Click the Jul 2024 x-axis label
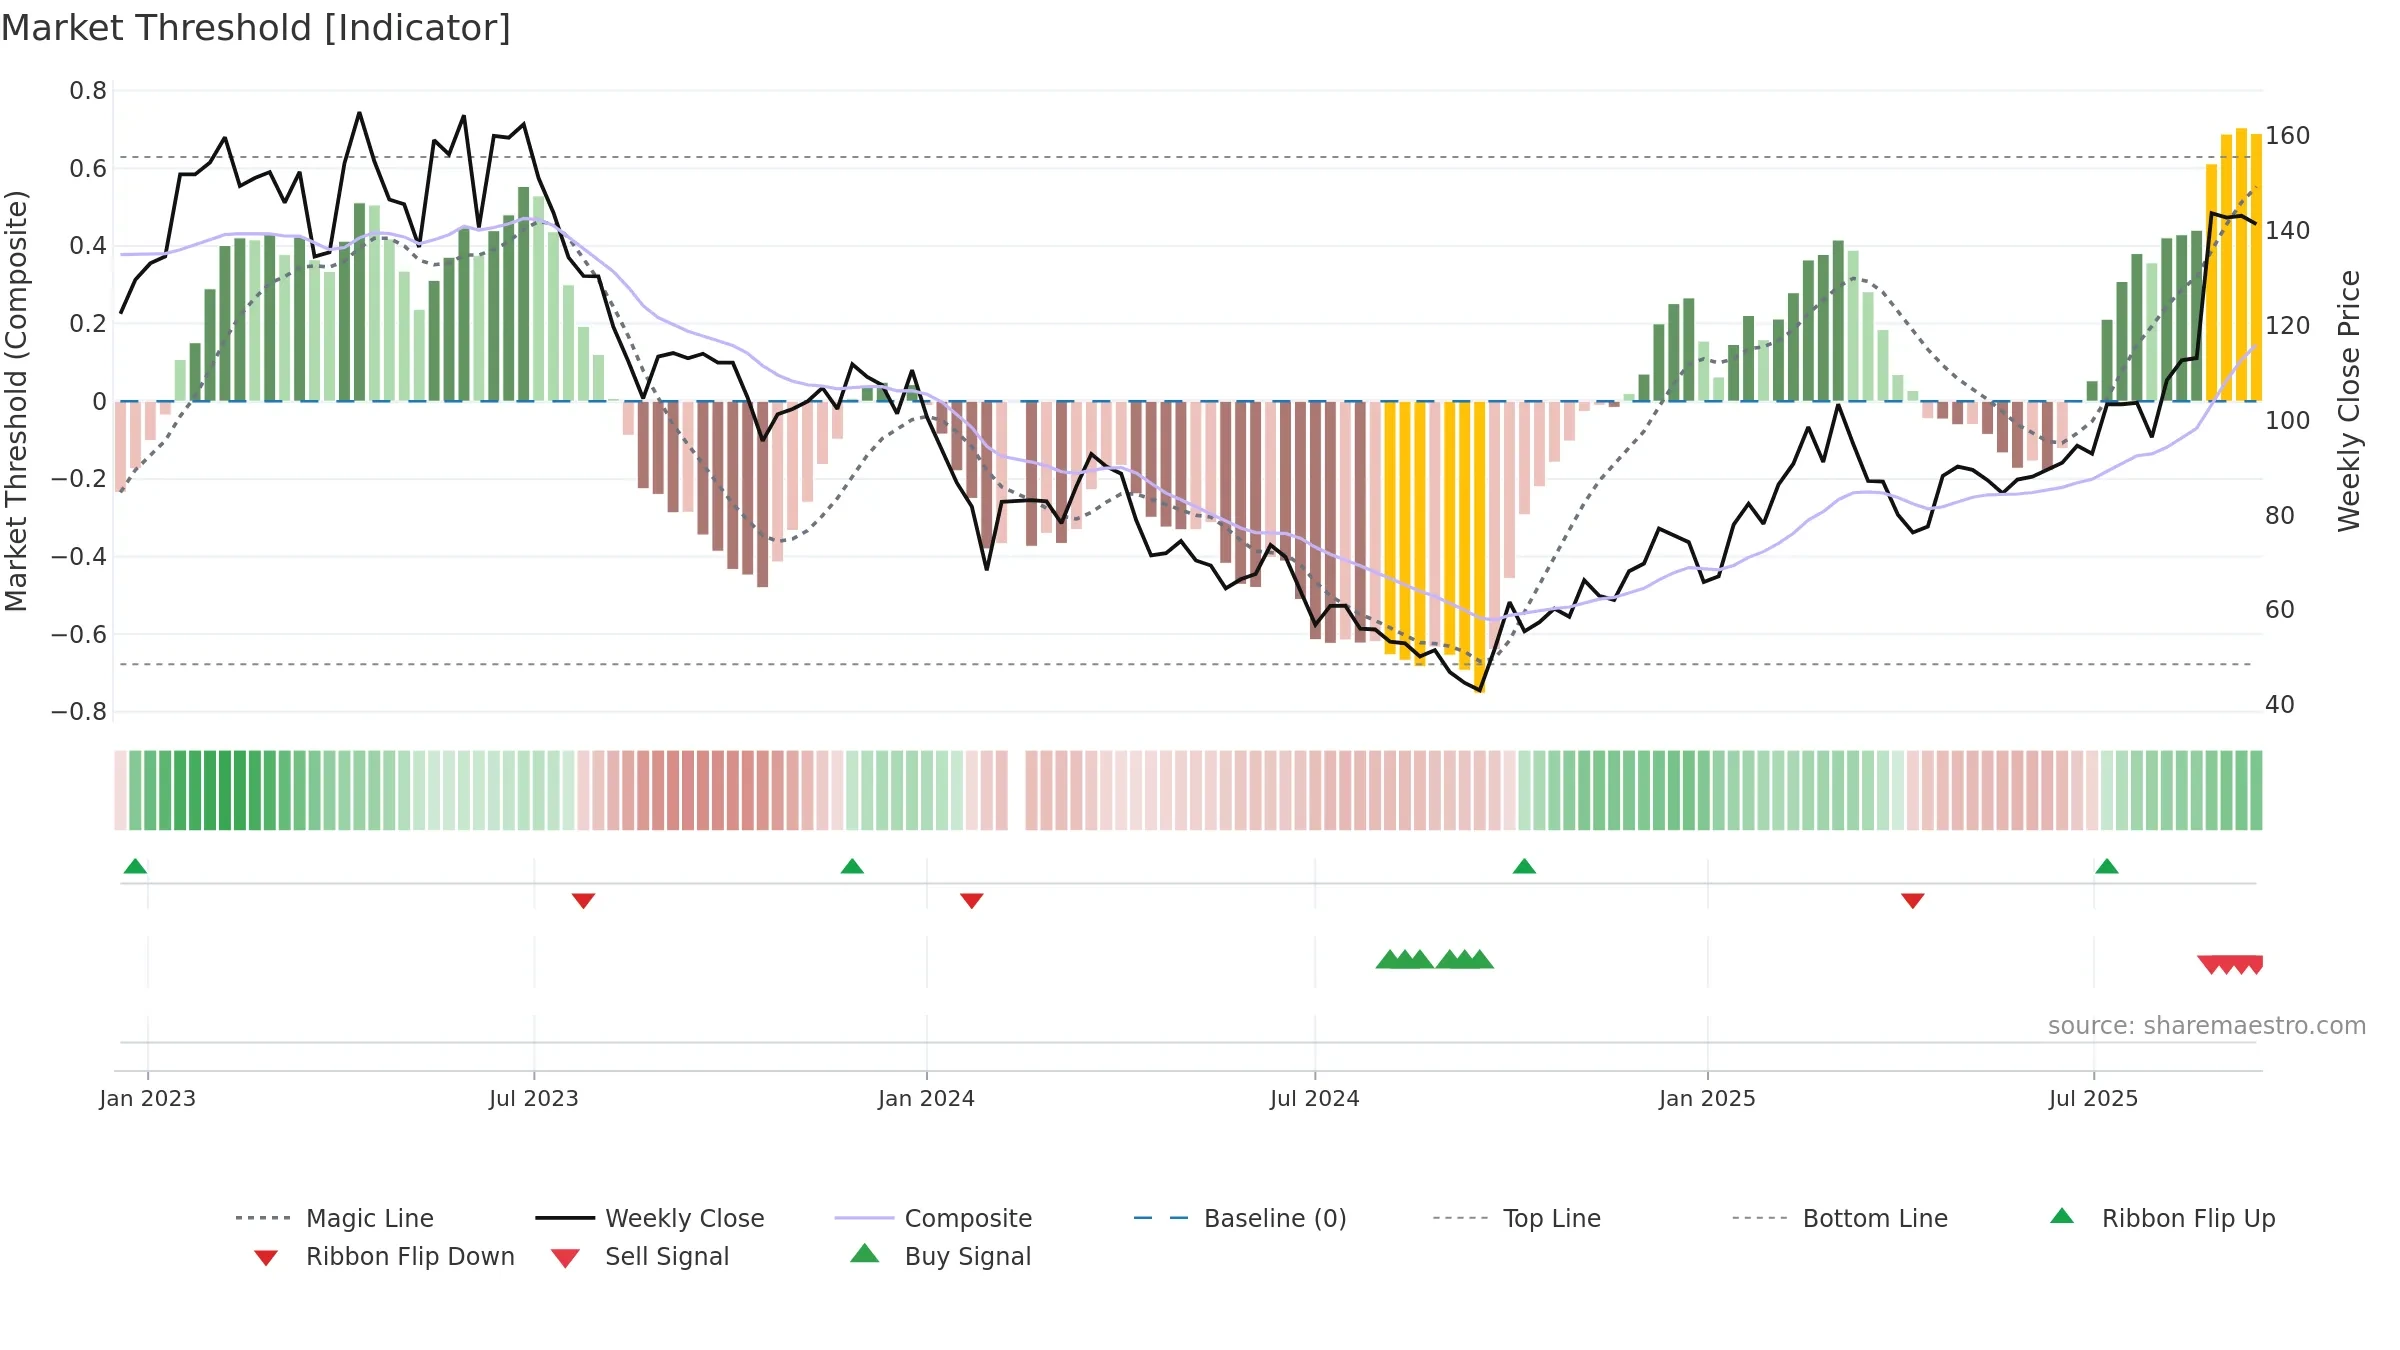 (1315, 1099)
